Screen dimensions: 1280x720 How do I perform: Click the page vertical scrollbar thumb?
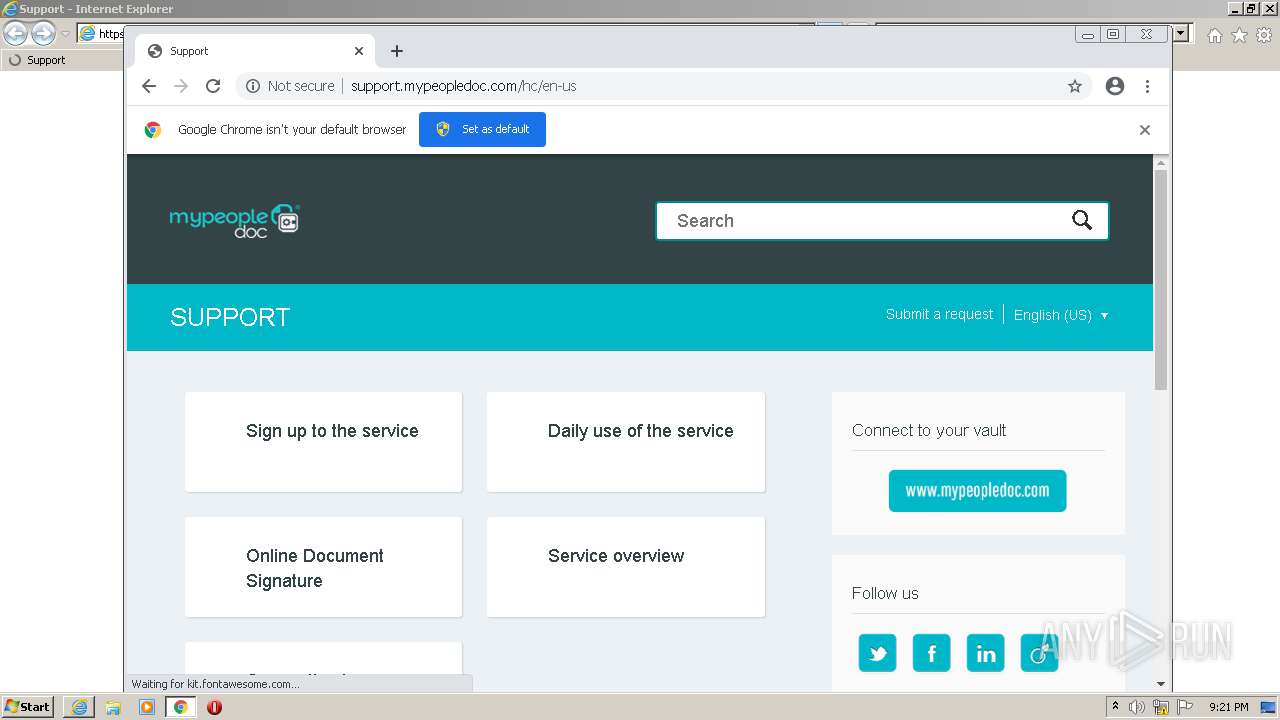coord(1161,280)
